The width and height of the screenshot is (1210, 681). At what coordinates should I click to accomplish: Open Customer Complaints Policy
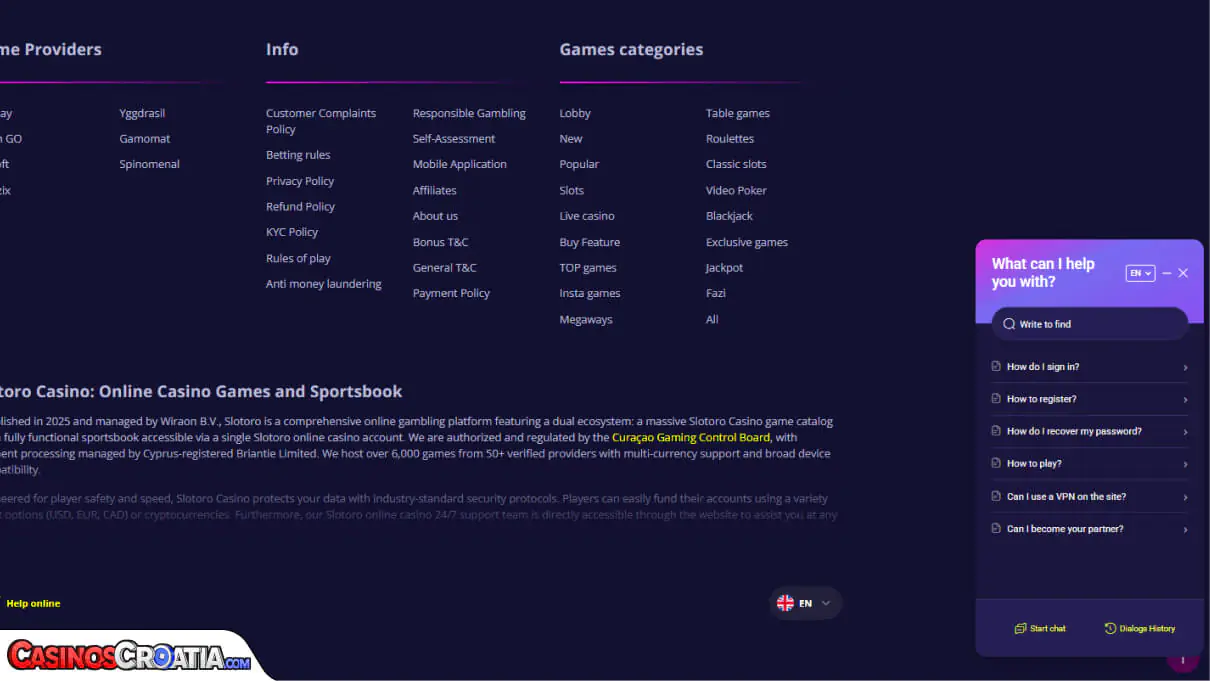(x=321, y=121)
